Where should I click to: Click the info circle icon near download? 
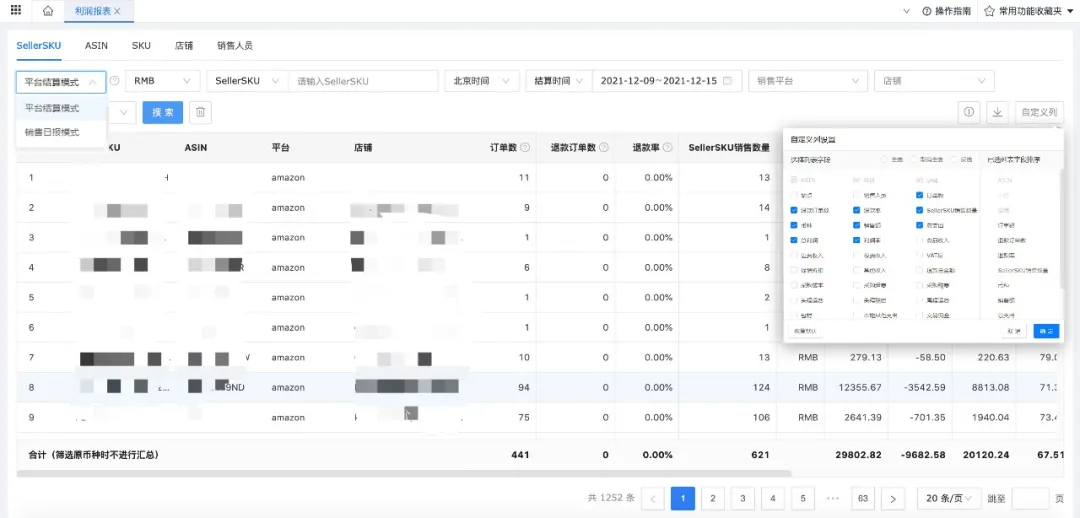[968, 112]
